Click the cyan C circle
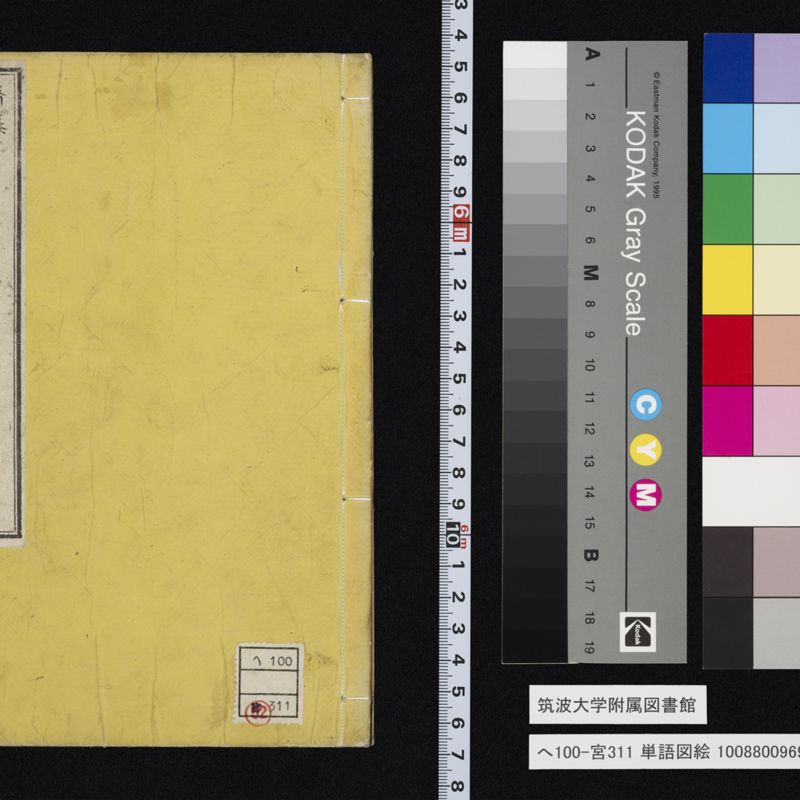Viewport: 800px width, 800px height. [644, 405]
